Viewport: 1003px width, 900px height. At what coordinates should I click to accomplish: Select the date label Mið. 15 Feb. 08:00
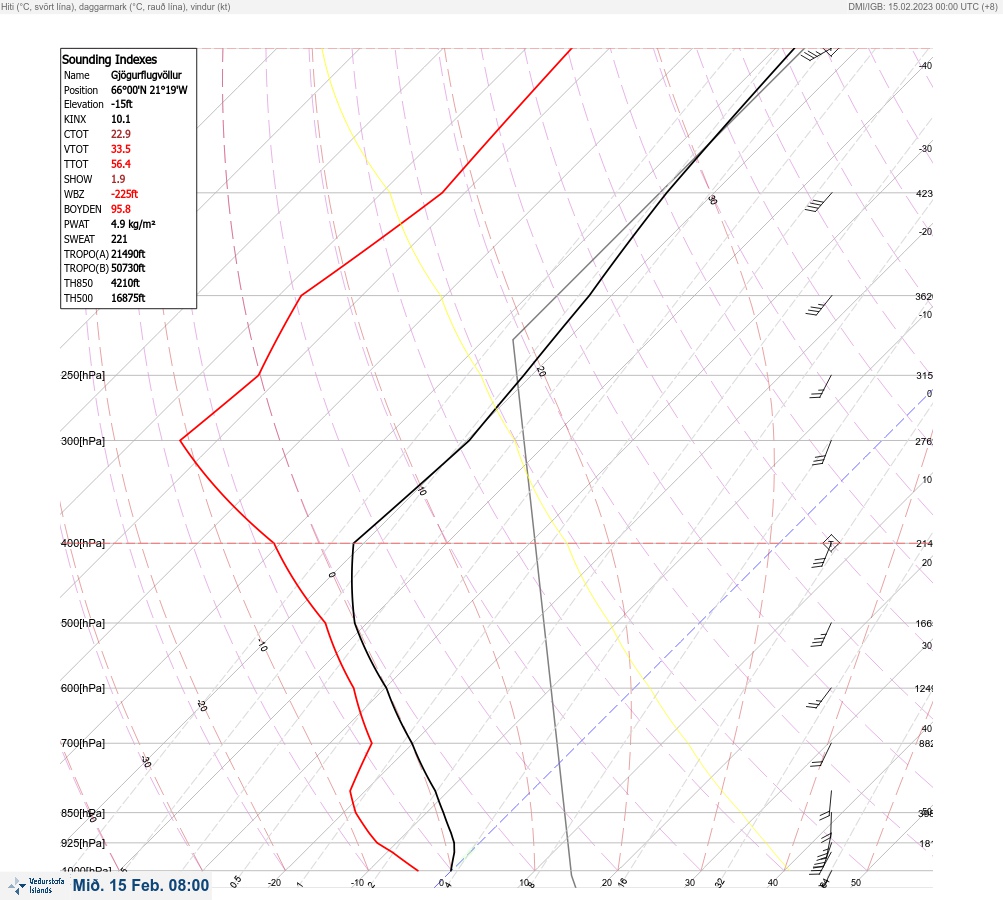[141, 885]
